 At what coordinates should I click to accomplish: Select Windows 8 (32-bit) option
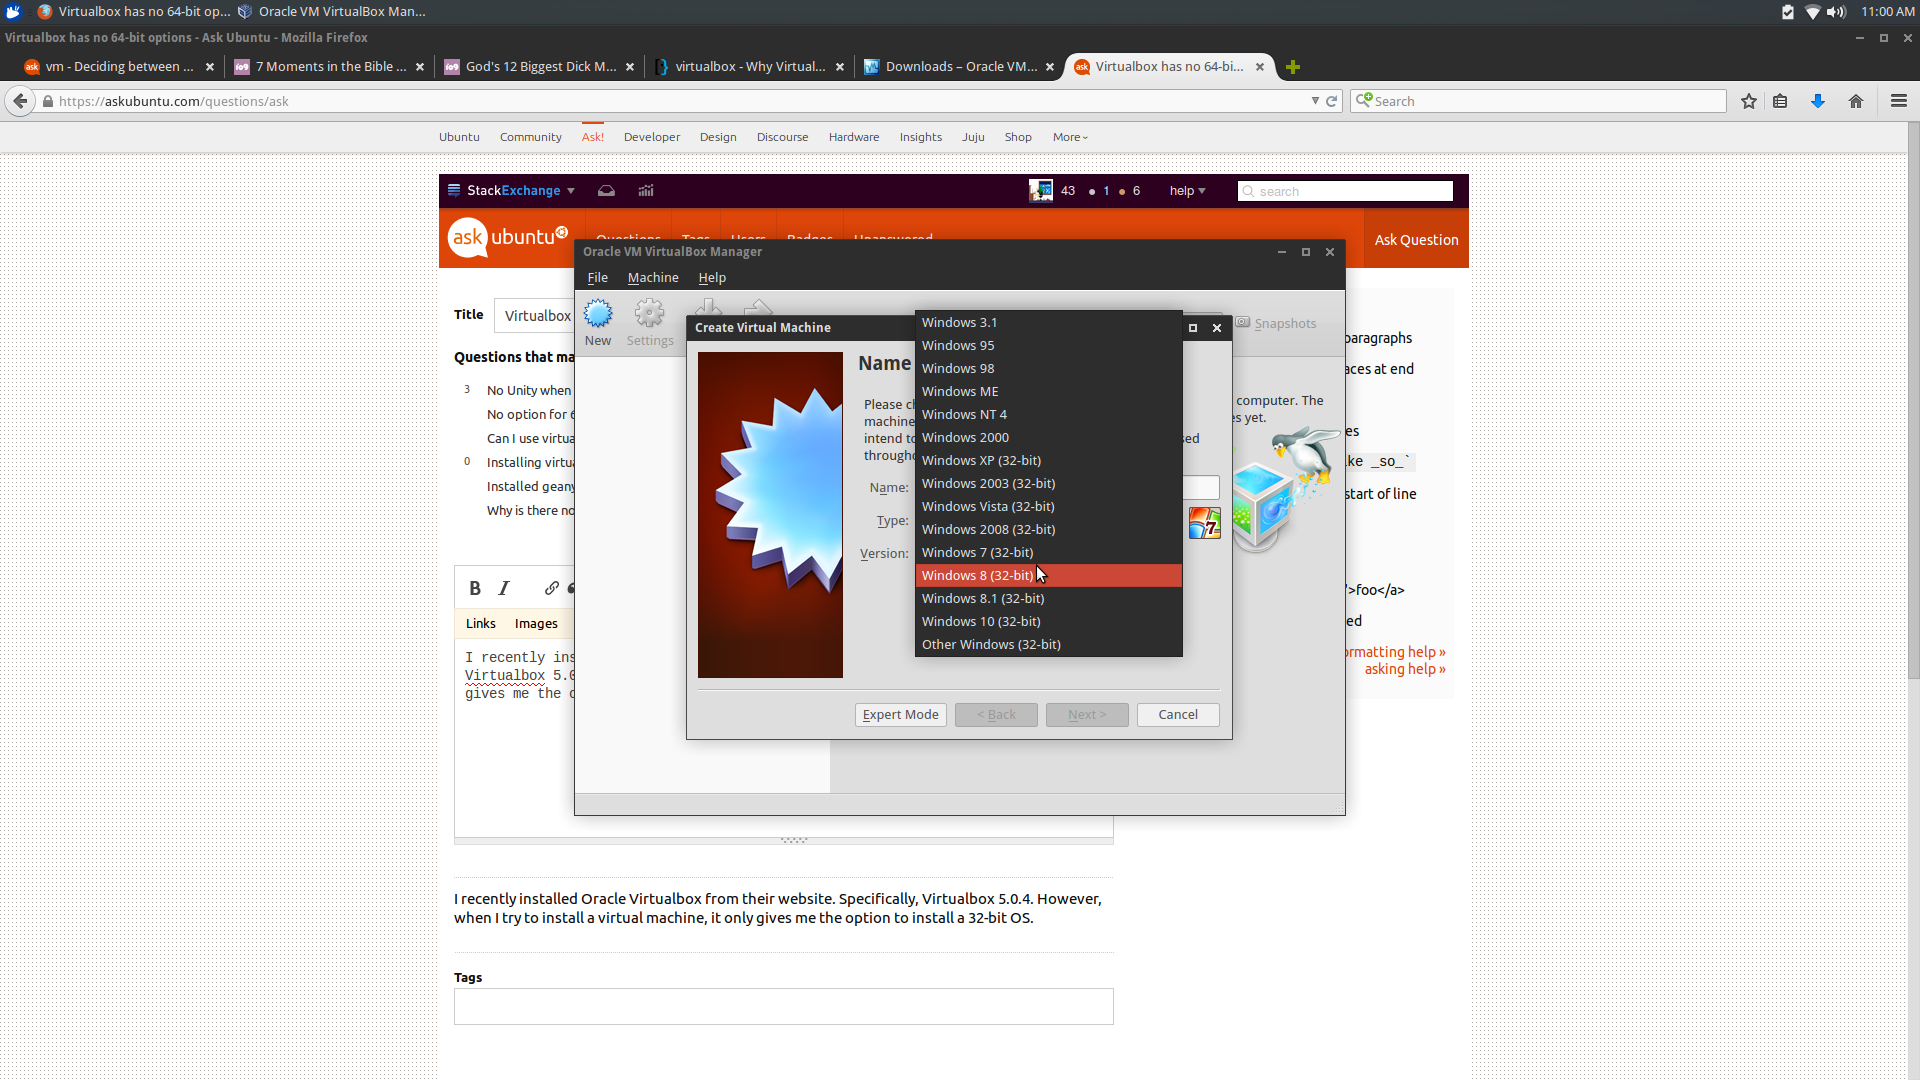point(1049,575)
